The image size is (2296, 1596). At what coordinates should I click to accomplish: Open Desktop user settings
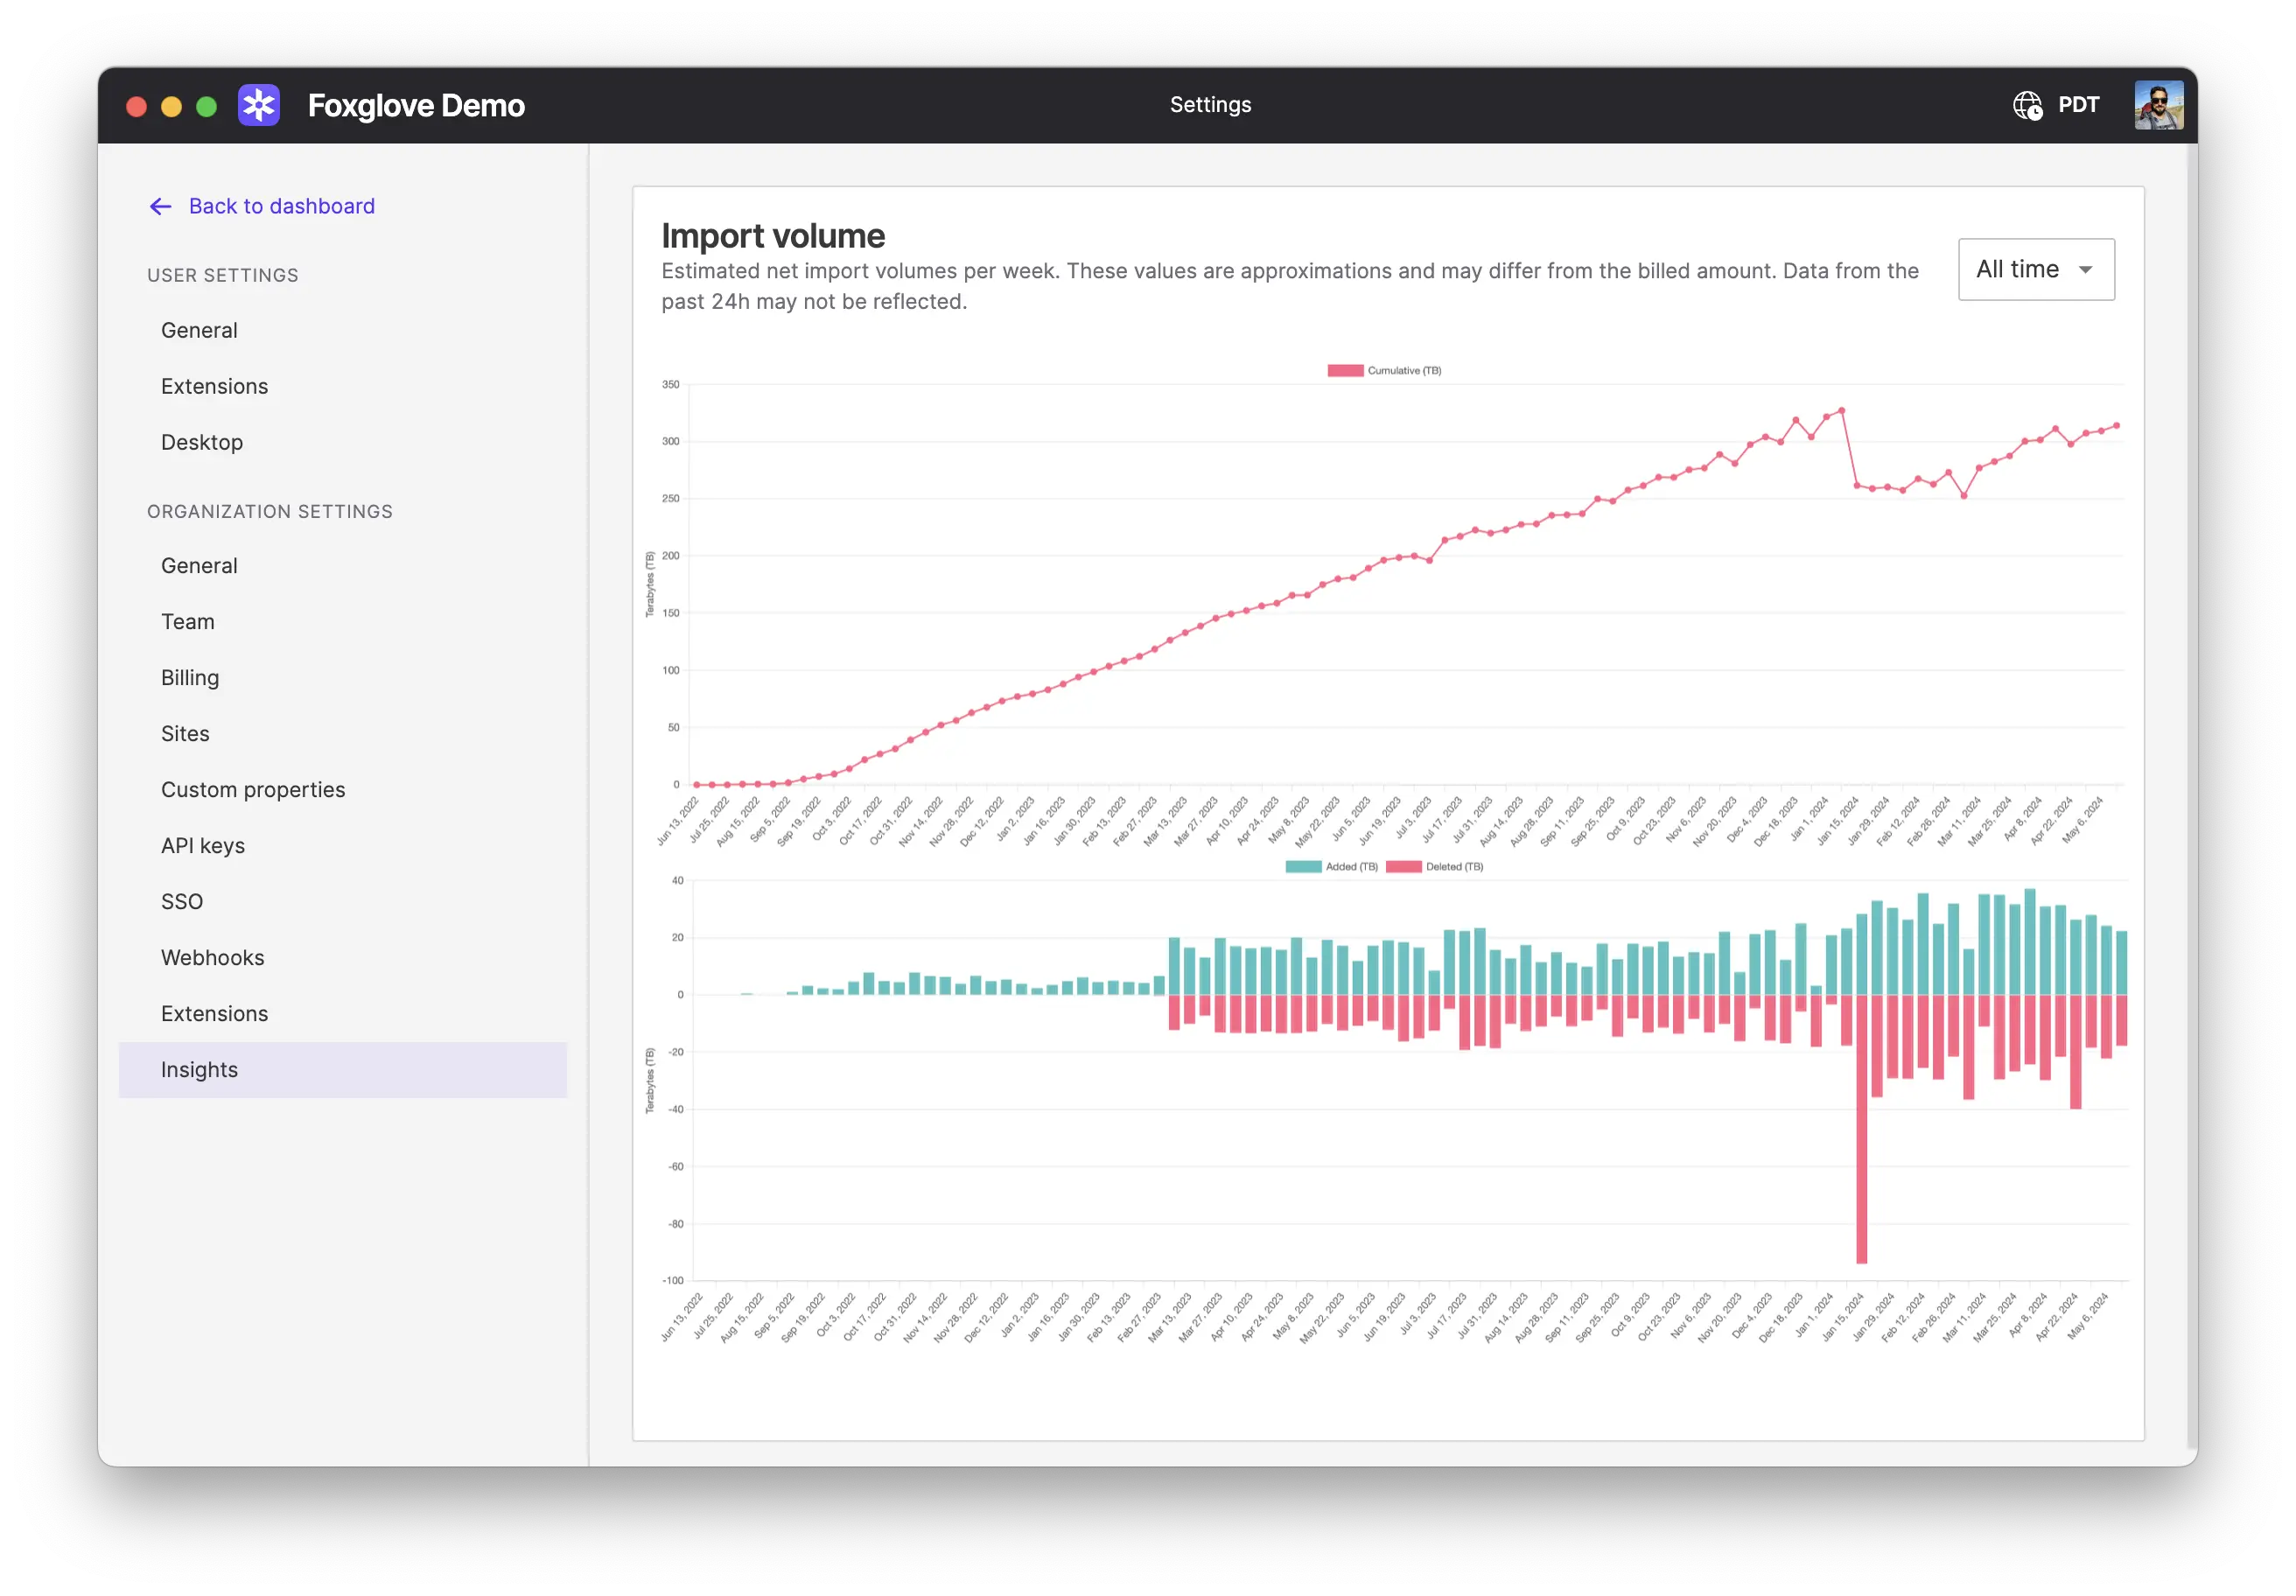tap(202, 442)
